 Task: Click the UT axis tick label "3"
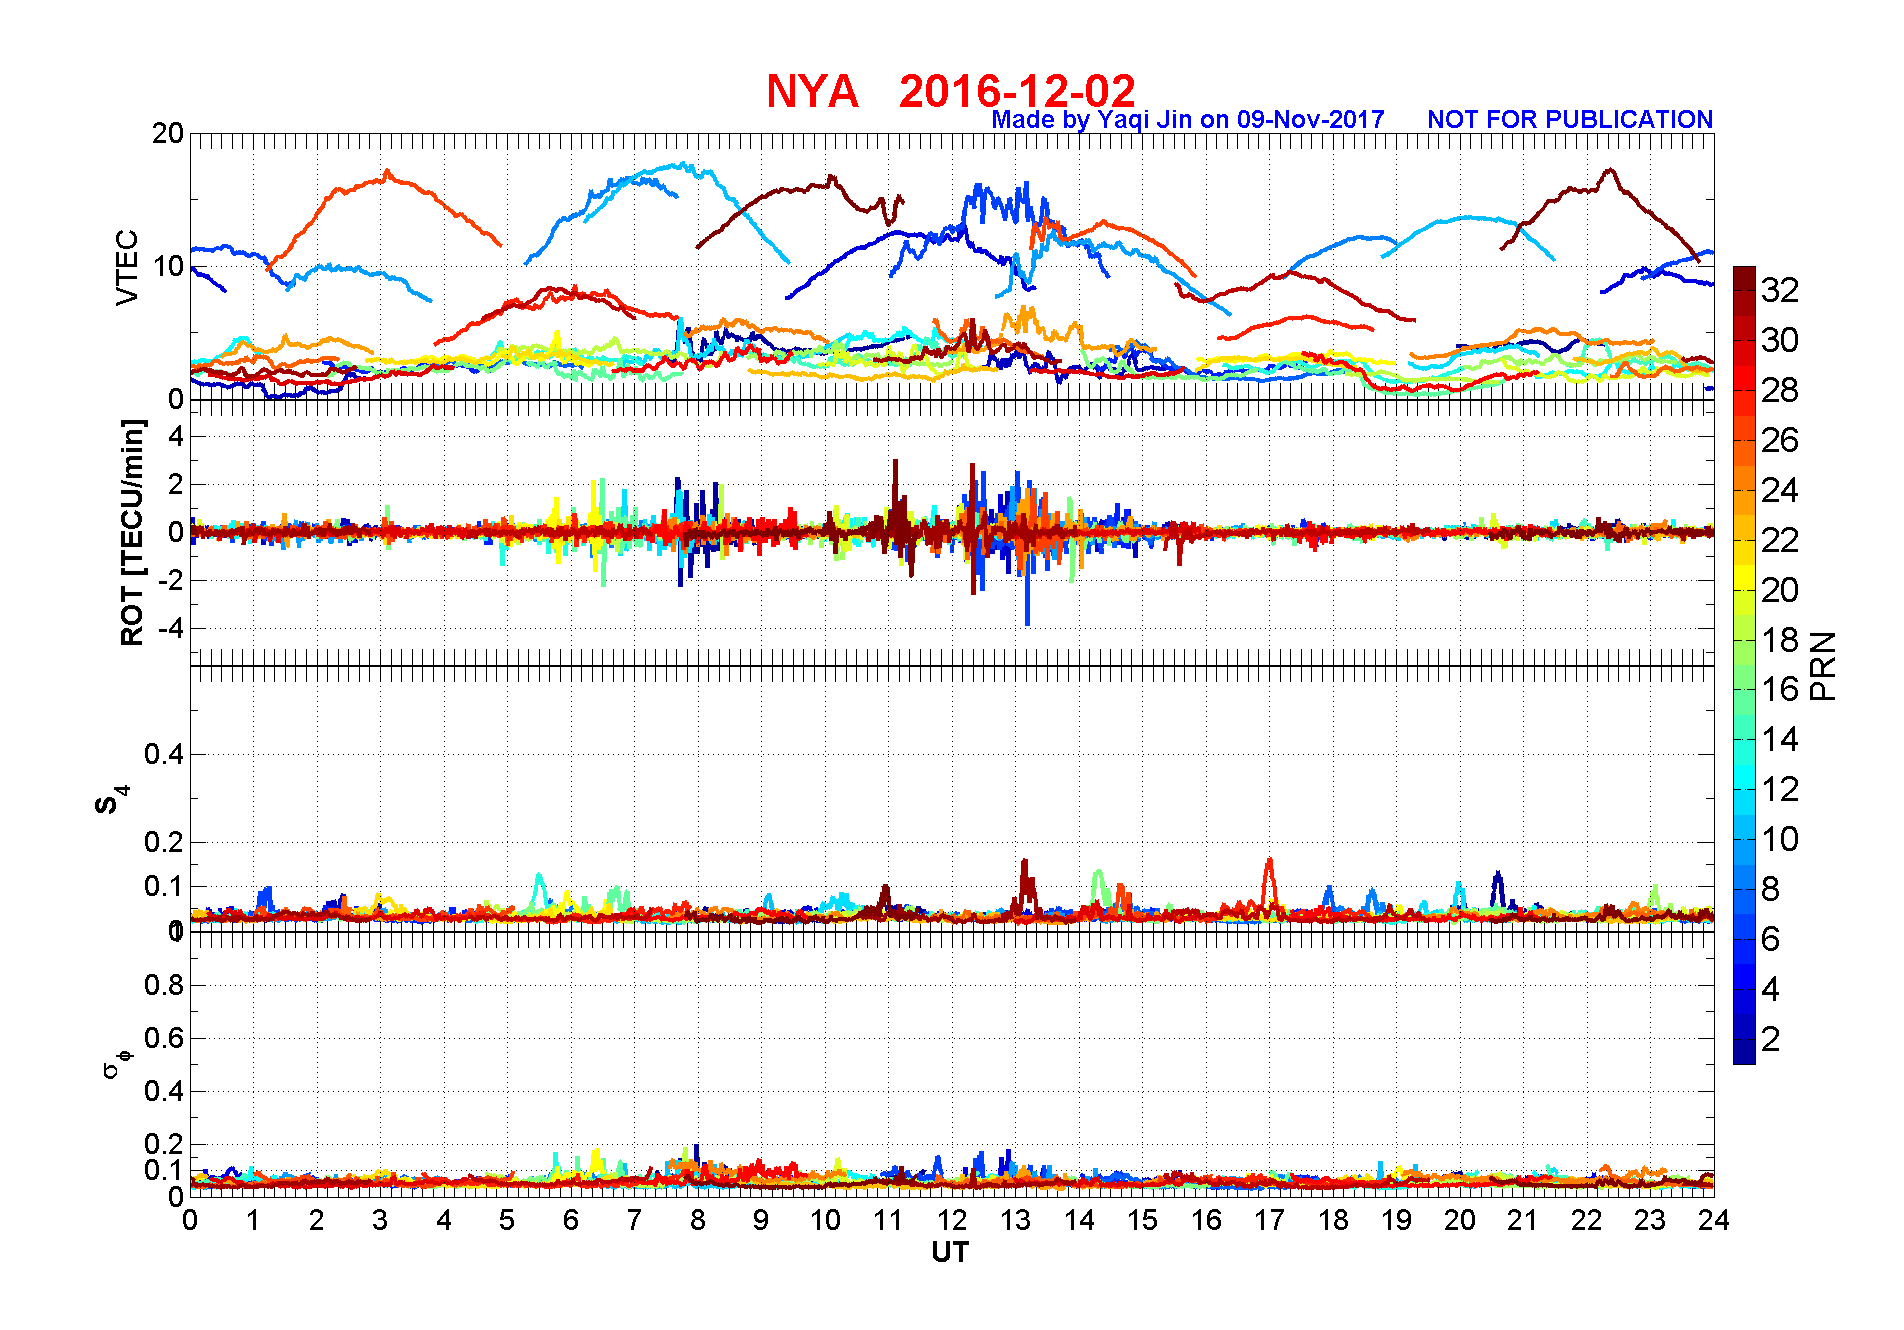380,1220
